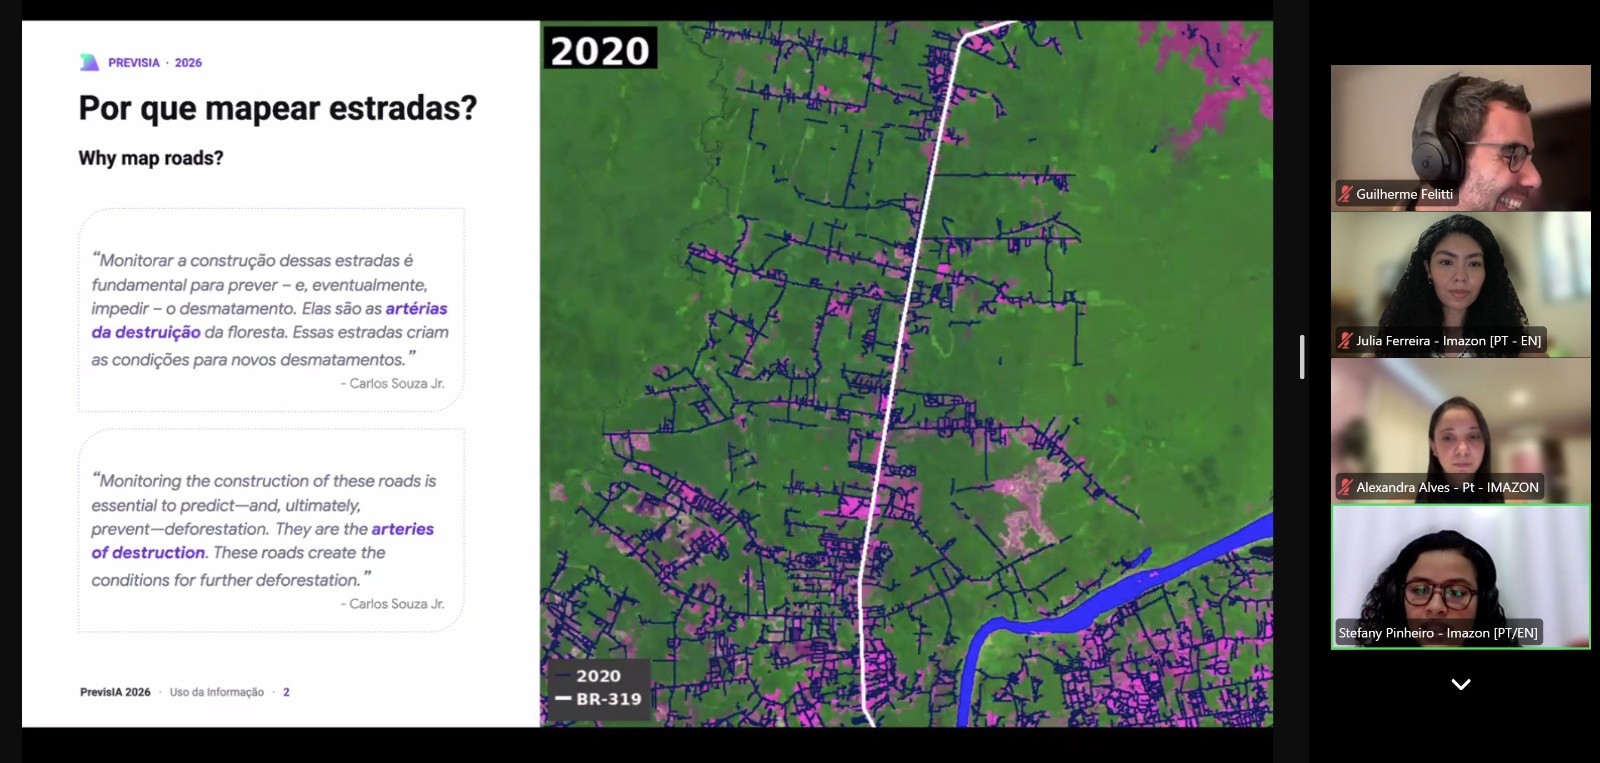Click the slide page number "2" in the footer
This screenshot has width=1600, height=763.
pos(286,692)
